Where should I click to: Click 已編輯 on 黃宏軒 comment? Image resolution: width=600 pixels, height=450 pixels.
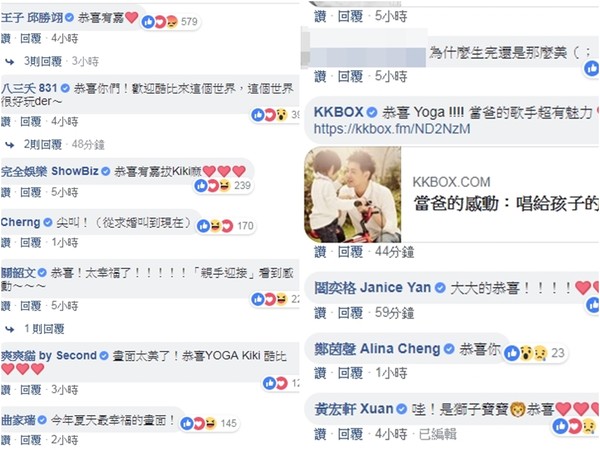pyautogui.click(x=437, y=434)
